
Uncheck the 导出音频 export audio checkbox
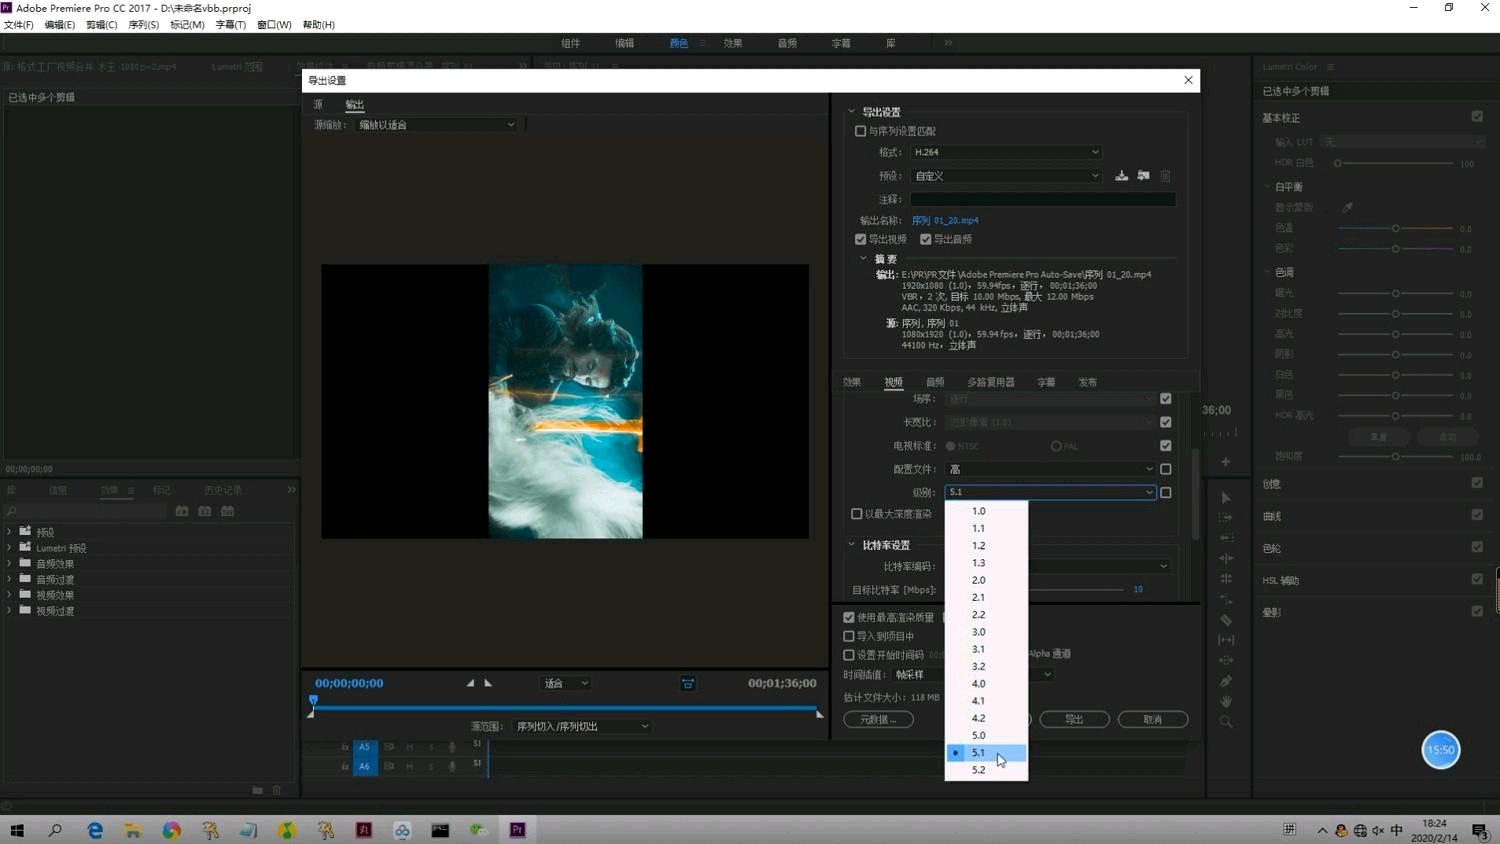click(x=926, y=239)
